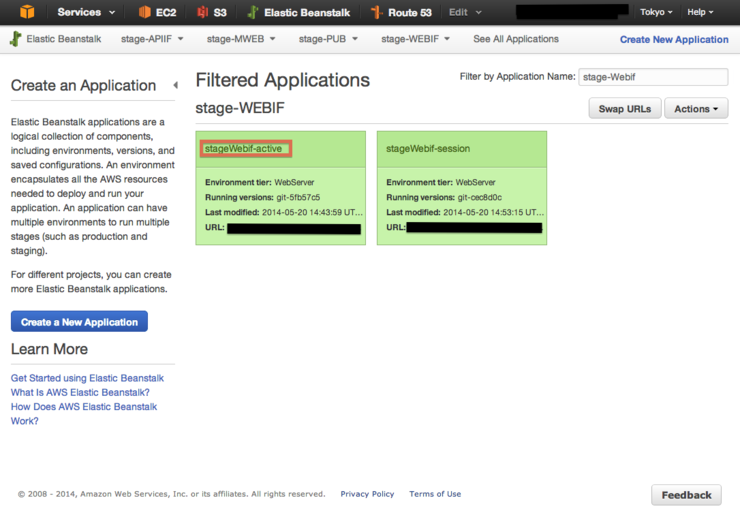
Task: Open the stageWebif-active environment
Action: [243, 149]
